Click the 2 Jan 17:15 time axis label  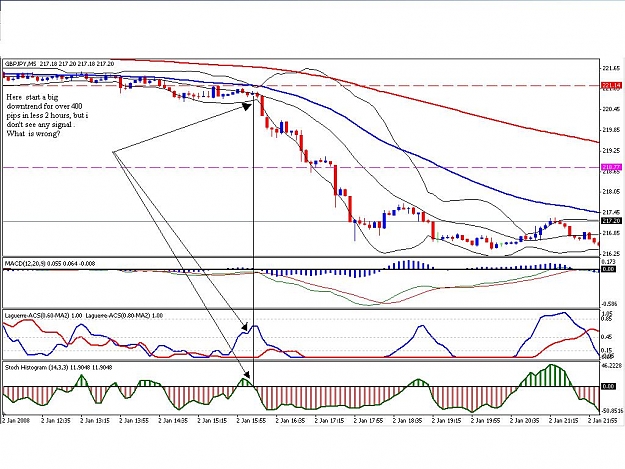tap(329, 420)
